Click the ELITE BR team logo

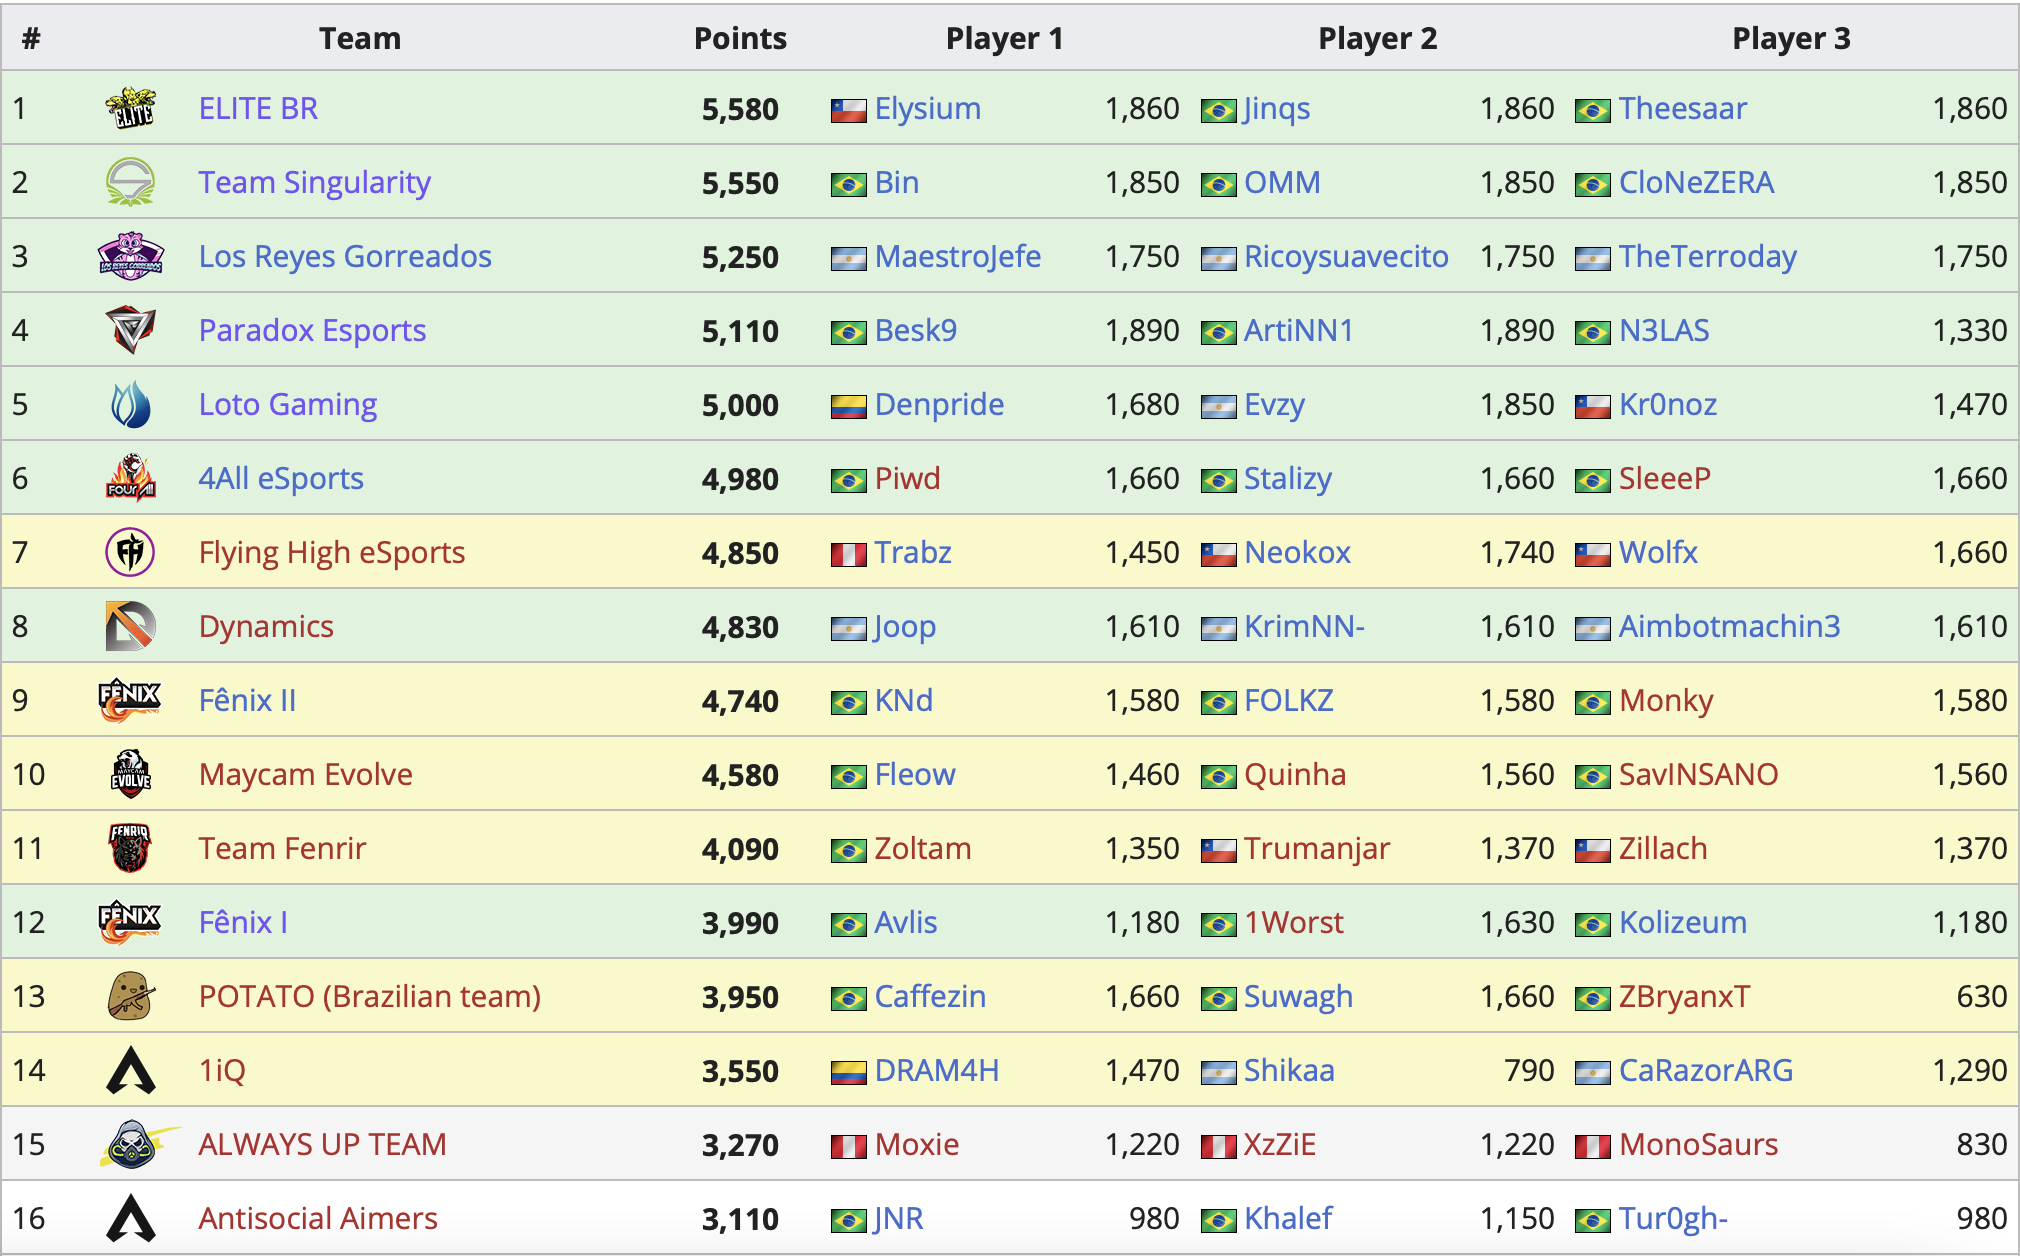tap(131, 108)
